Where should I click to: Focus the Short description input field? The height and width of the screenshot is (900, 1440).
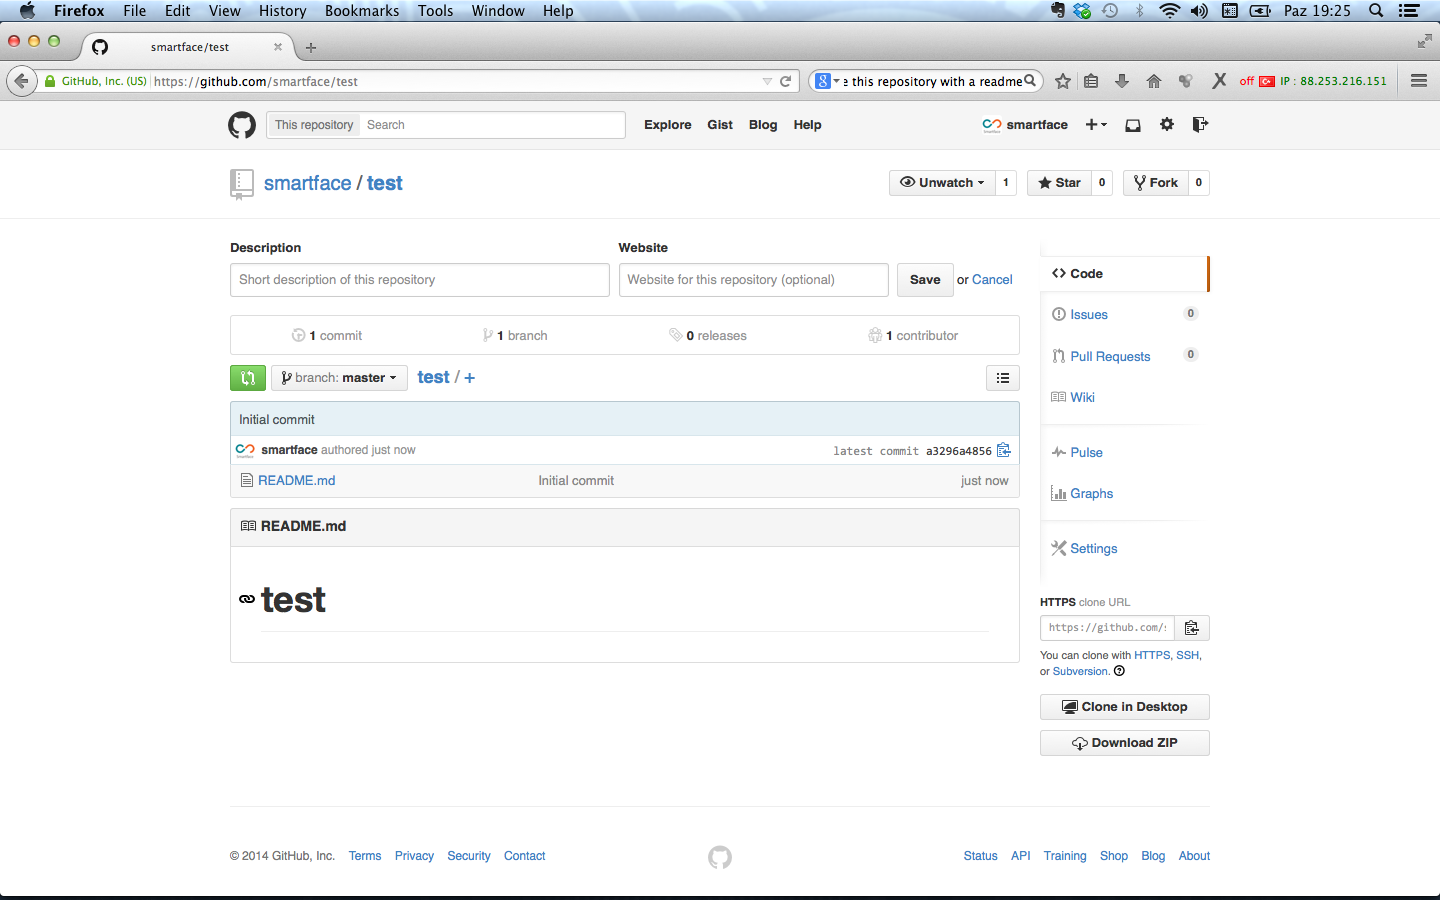tap(420, 280)
